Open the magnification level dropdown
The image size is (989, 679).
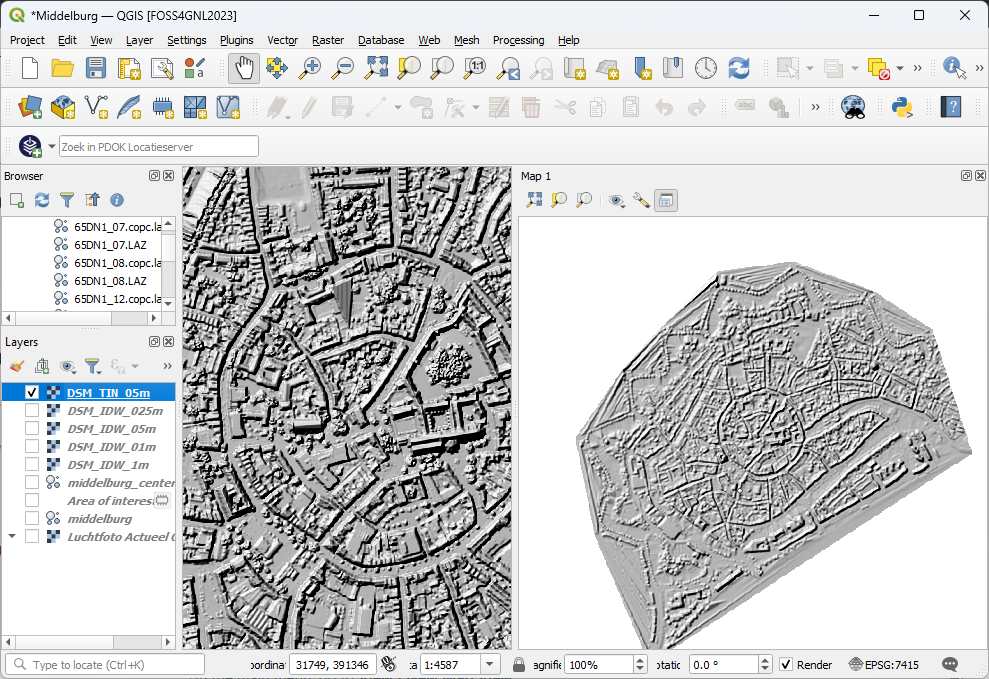point(641,664)
